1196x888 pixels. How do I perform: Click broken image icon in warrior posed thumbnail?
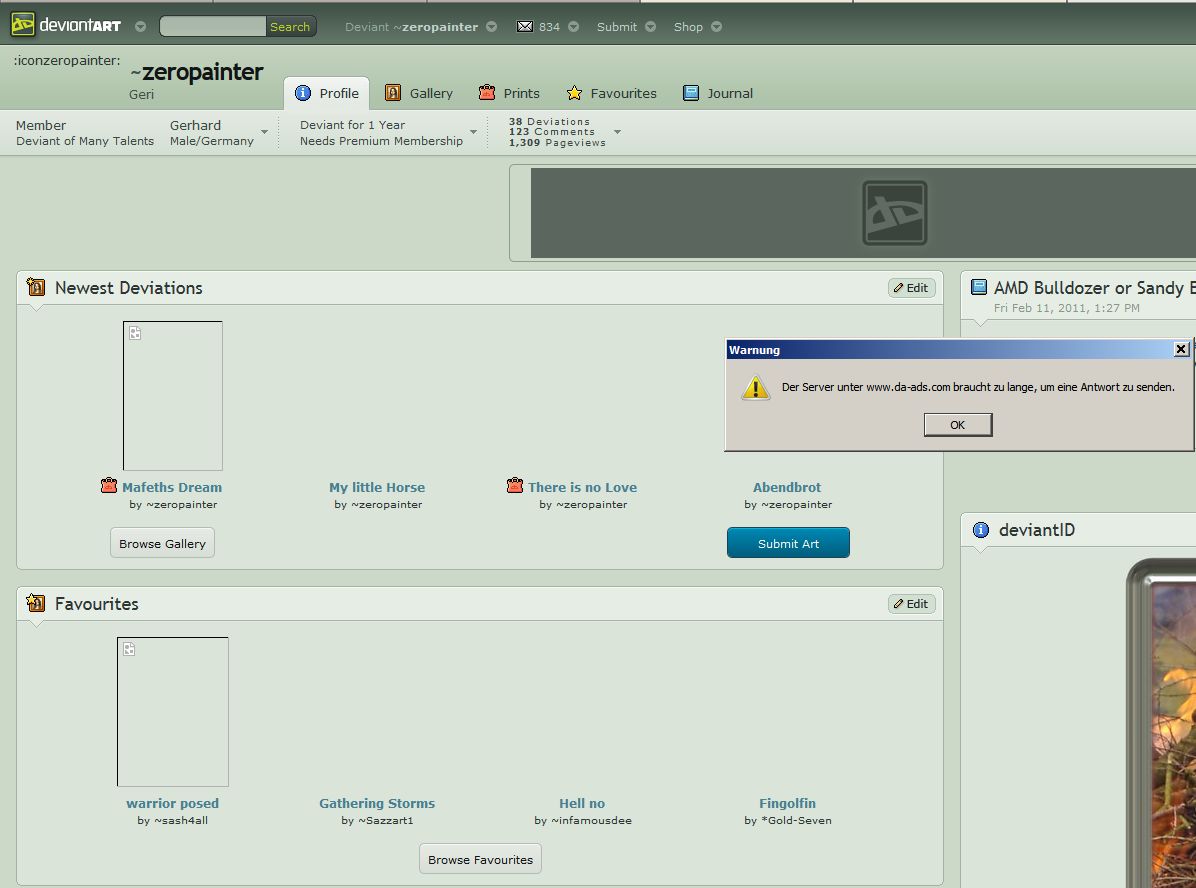tap(130, 648)
